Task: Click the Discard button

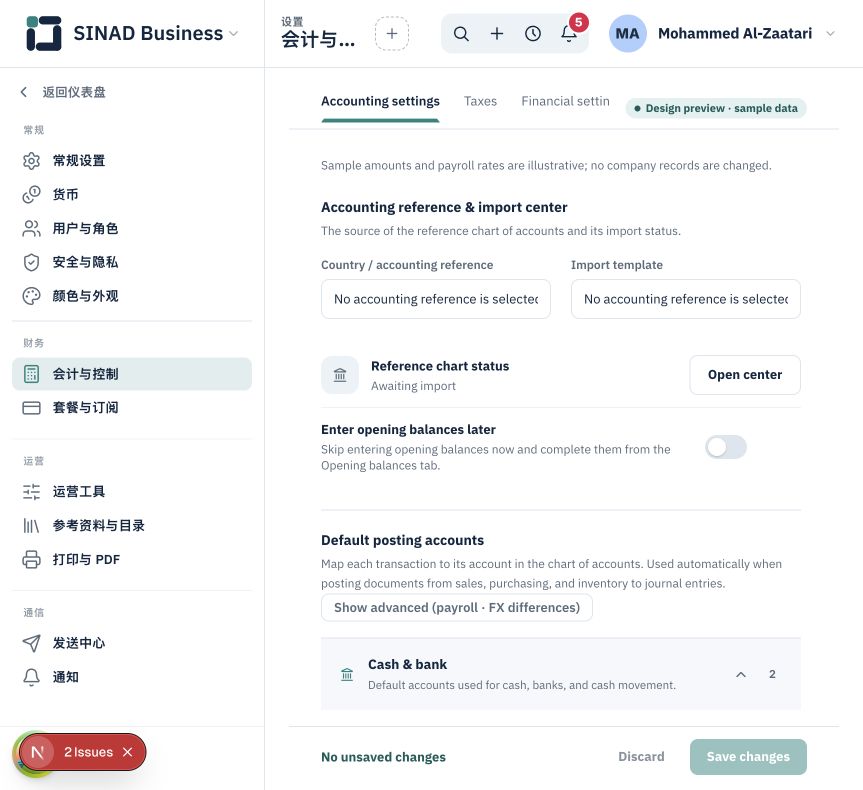Action: click(x=641, y=756)
